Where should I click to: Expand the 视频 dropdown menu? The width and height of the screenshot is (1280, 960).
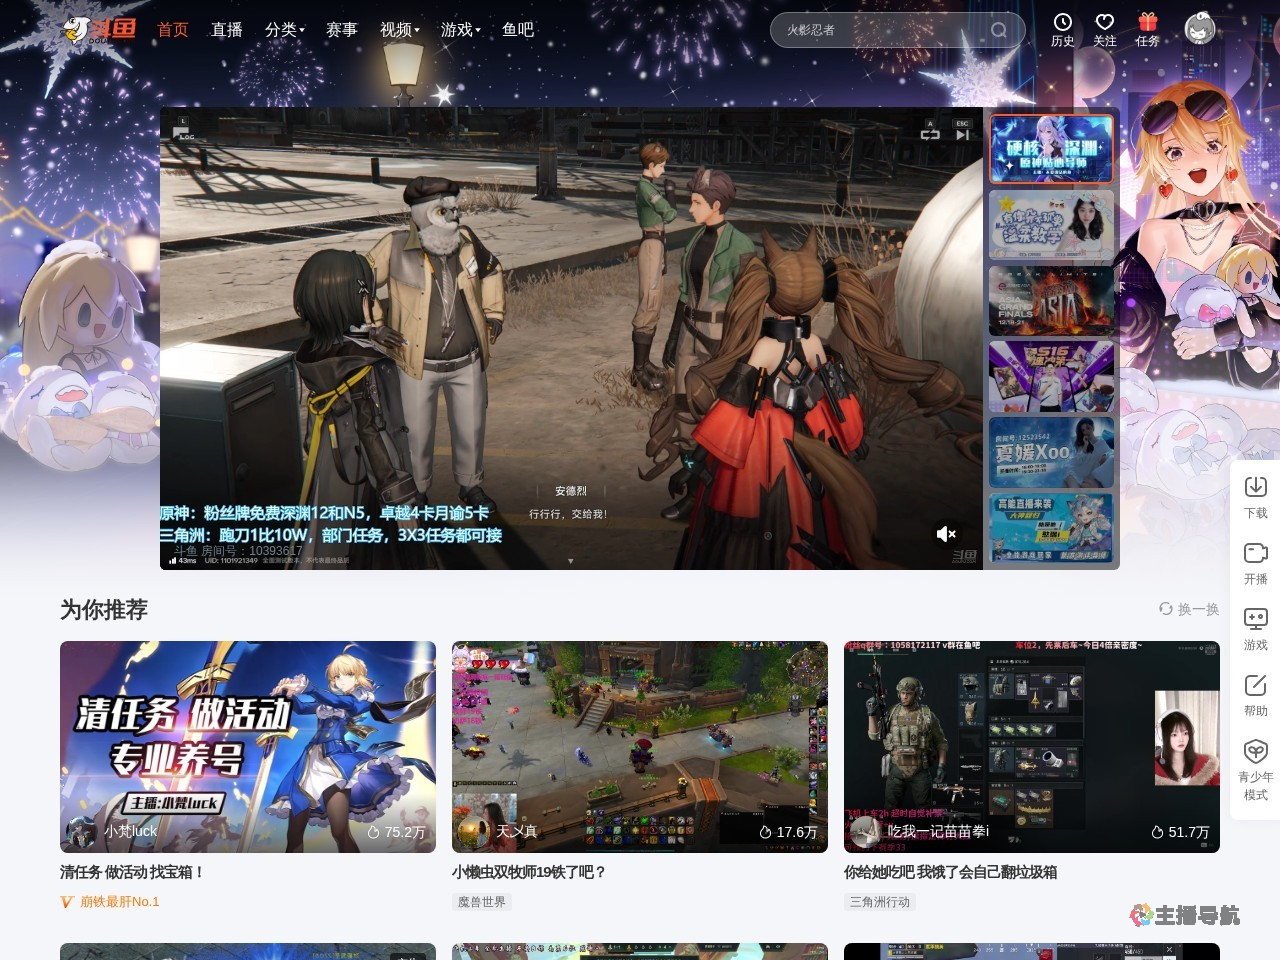pyautogui.click(x=400, y=30)
